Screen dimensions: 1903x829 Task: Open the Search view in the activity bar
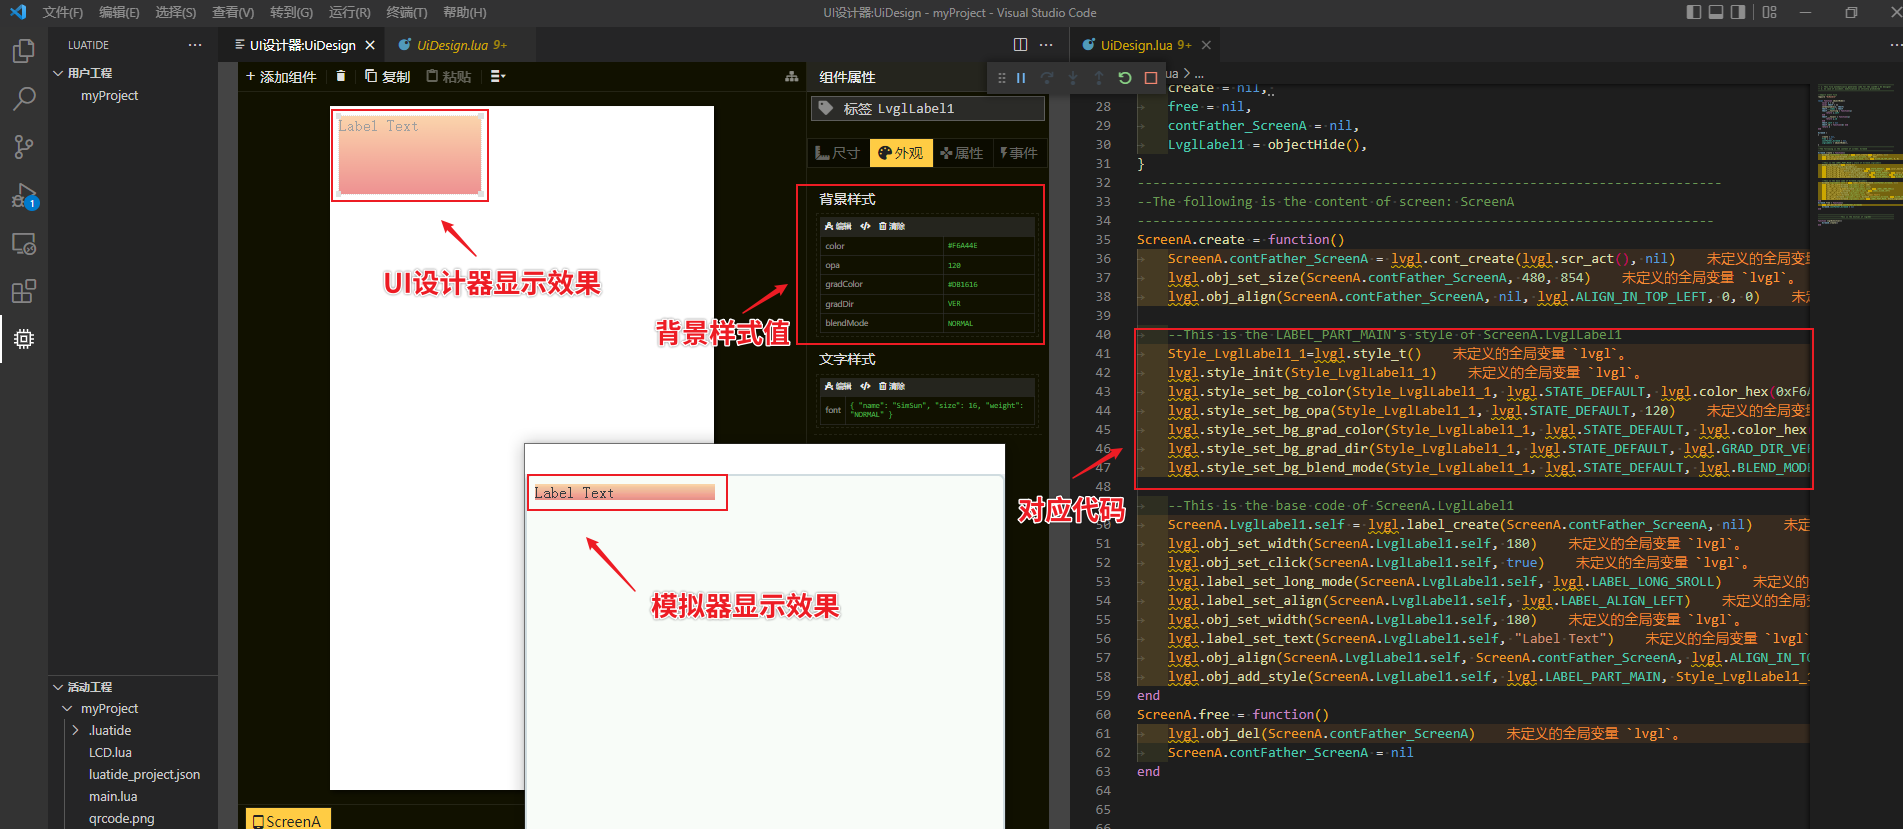pyautogui.click(x=24, y=99)
